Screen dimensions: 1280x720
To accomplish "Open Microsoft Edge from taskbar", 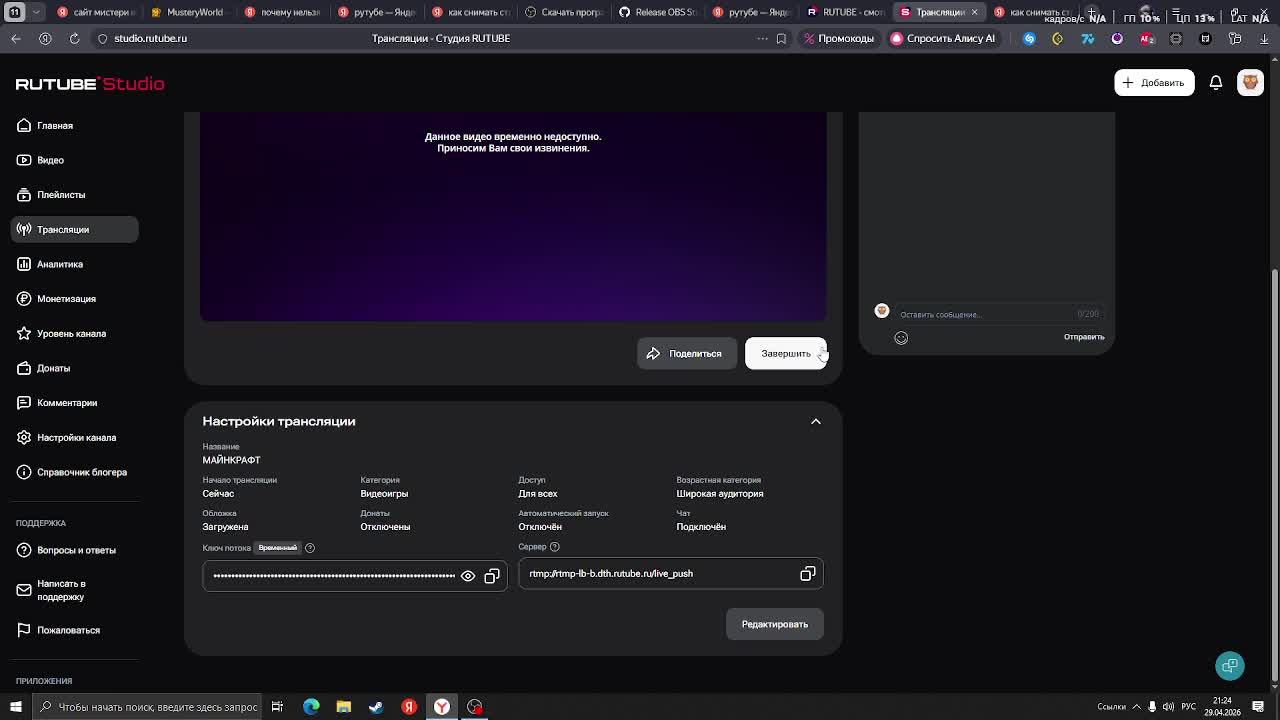I will pyautogui.click(x=311, y=707).
